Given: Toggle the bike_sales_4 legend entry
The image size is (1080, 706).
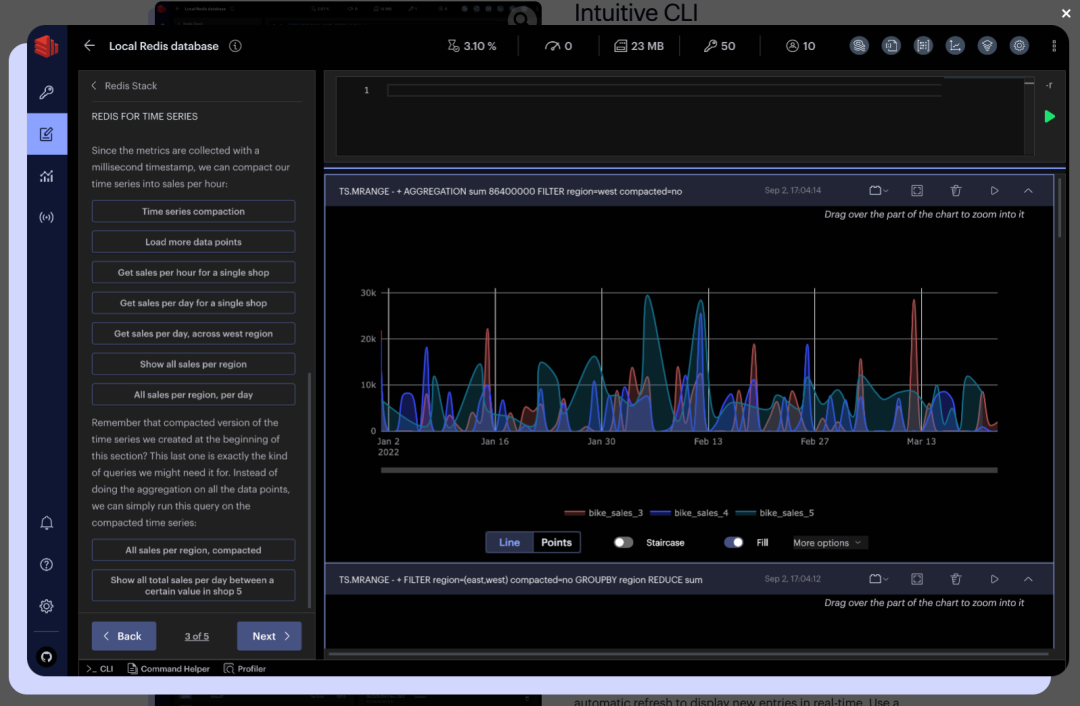Looking at the screenshot, I should (x=689, y=513).
